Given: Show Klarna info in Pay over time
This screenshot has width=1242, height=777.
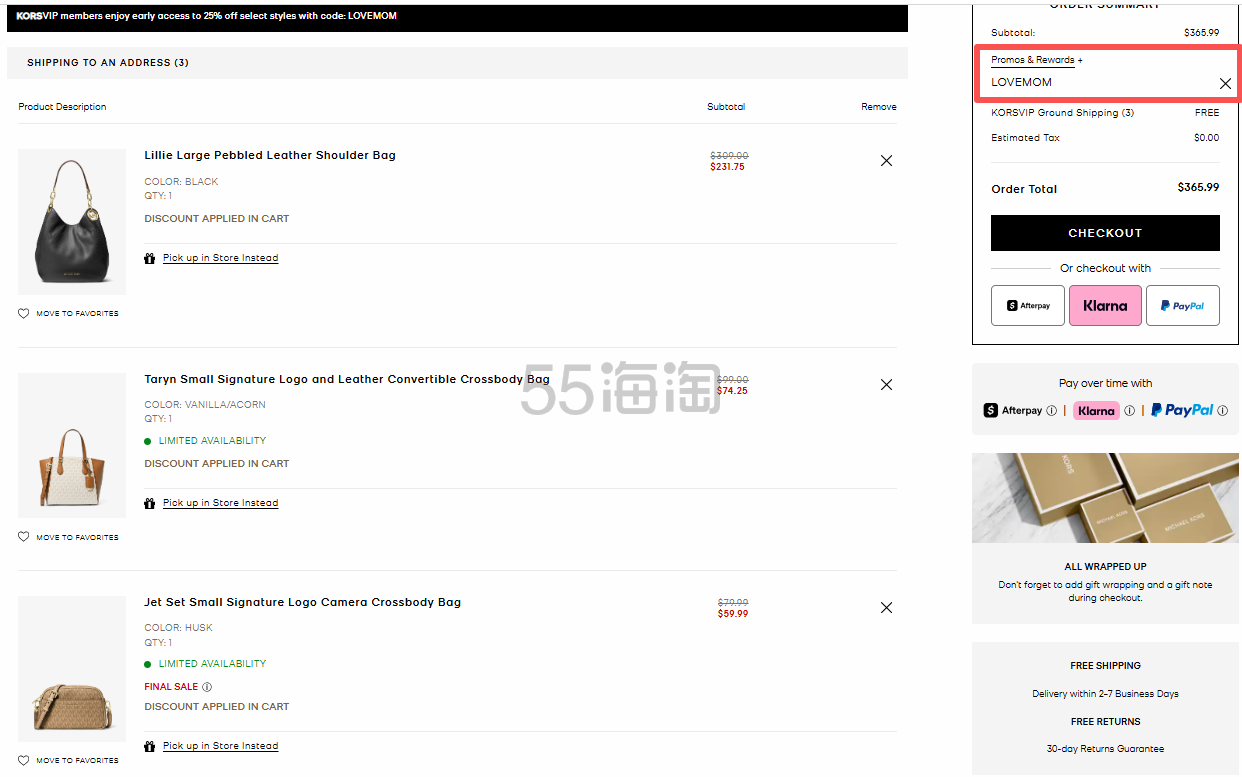Looking at the screenshot, I should (x=1129, y=411).
